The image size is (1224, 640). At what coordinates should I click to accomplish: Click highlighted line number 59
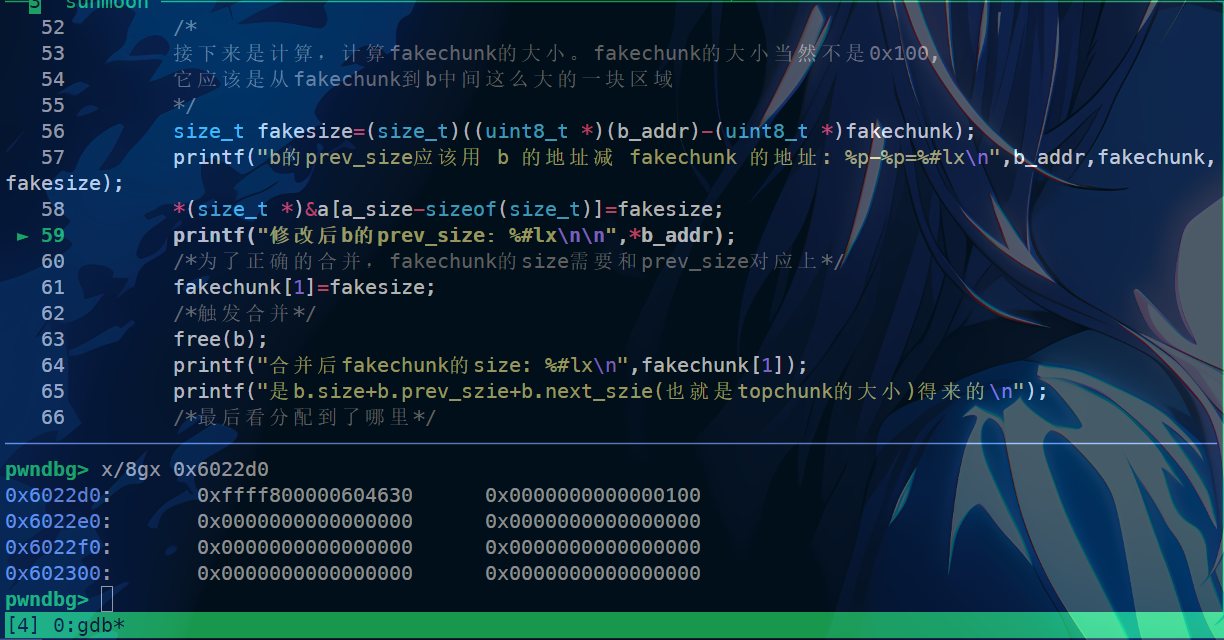point(53,235)
